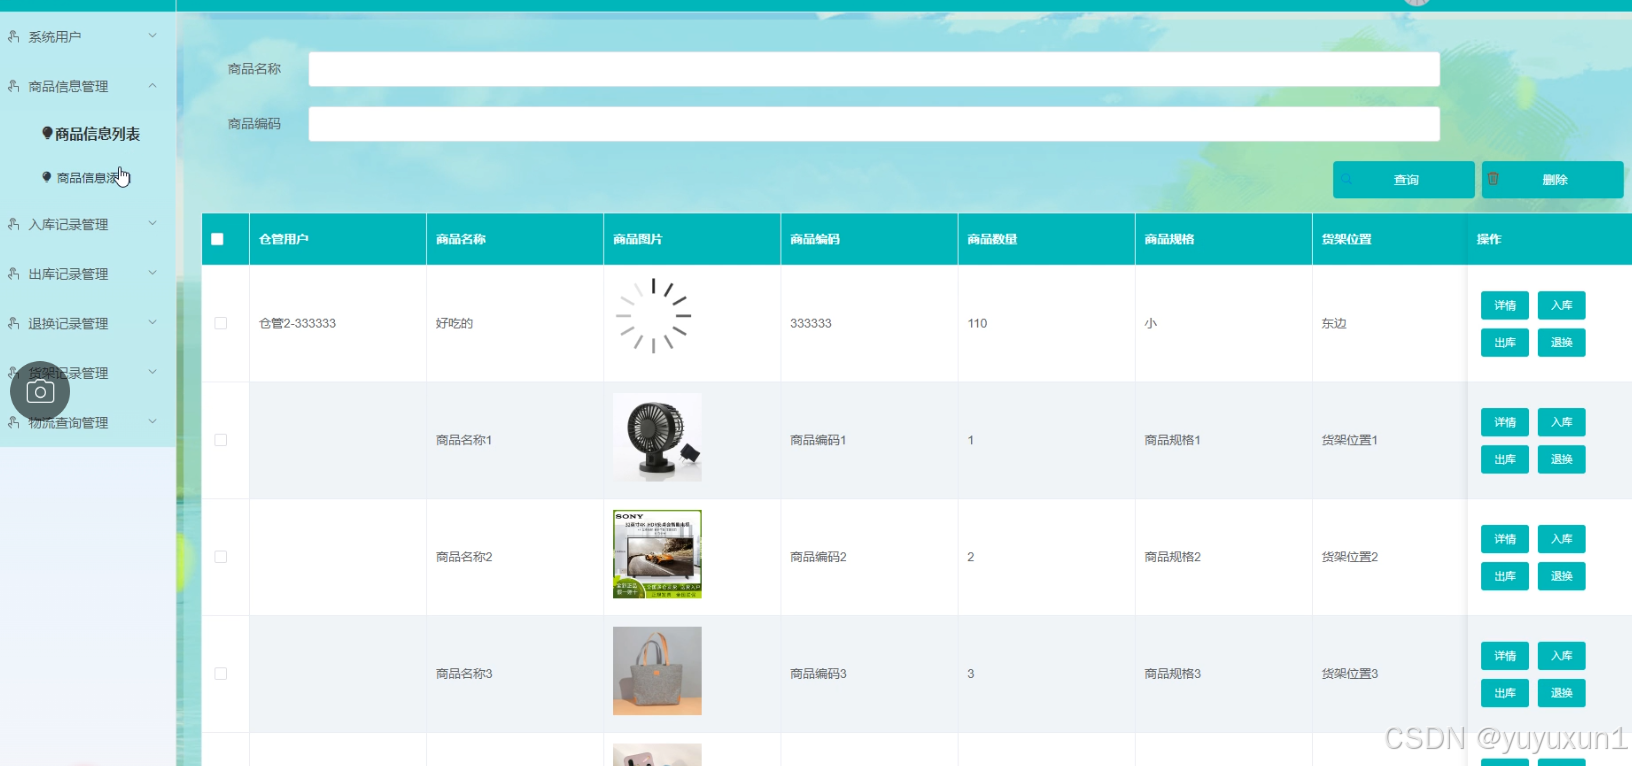Click 退换 for 商品名称3
Viewport: 1632px width, 766px height.
pos(1561,694)
